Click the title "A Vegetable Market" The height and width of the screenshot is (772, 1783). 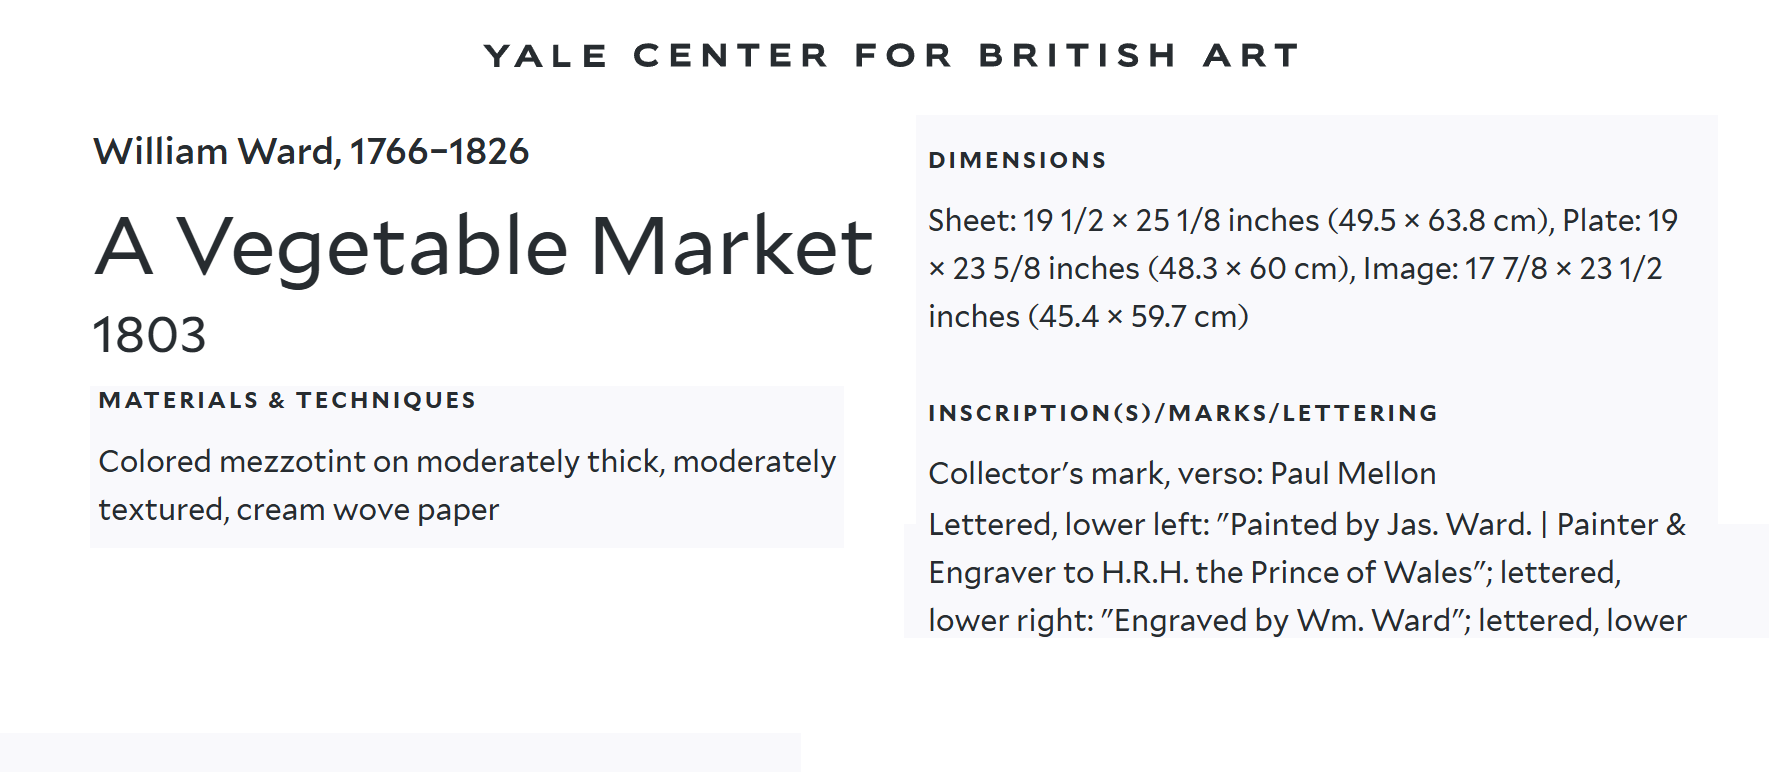pos(484,246)
